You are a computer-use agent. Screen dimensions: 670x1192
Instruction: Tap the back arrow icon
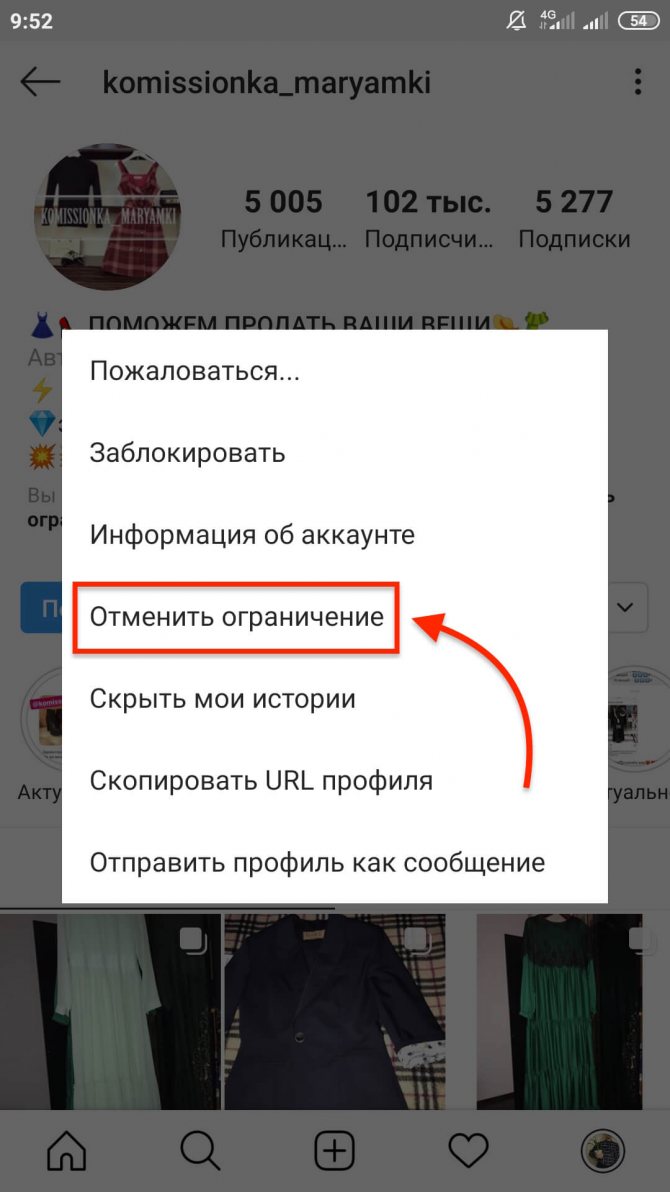coord(40,82)
